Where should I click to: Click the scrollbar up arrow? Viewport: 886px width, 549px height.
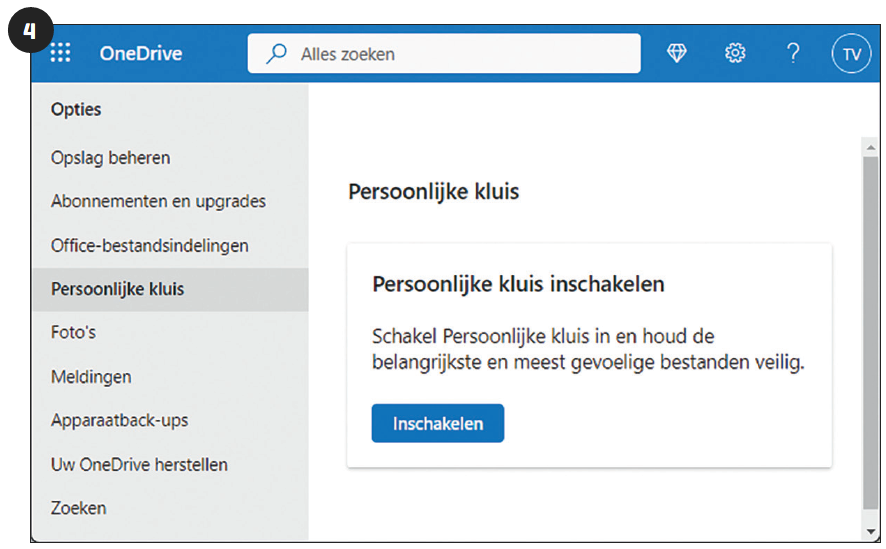[x=871, y=147]
